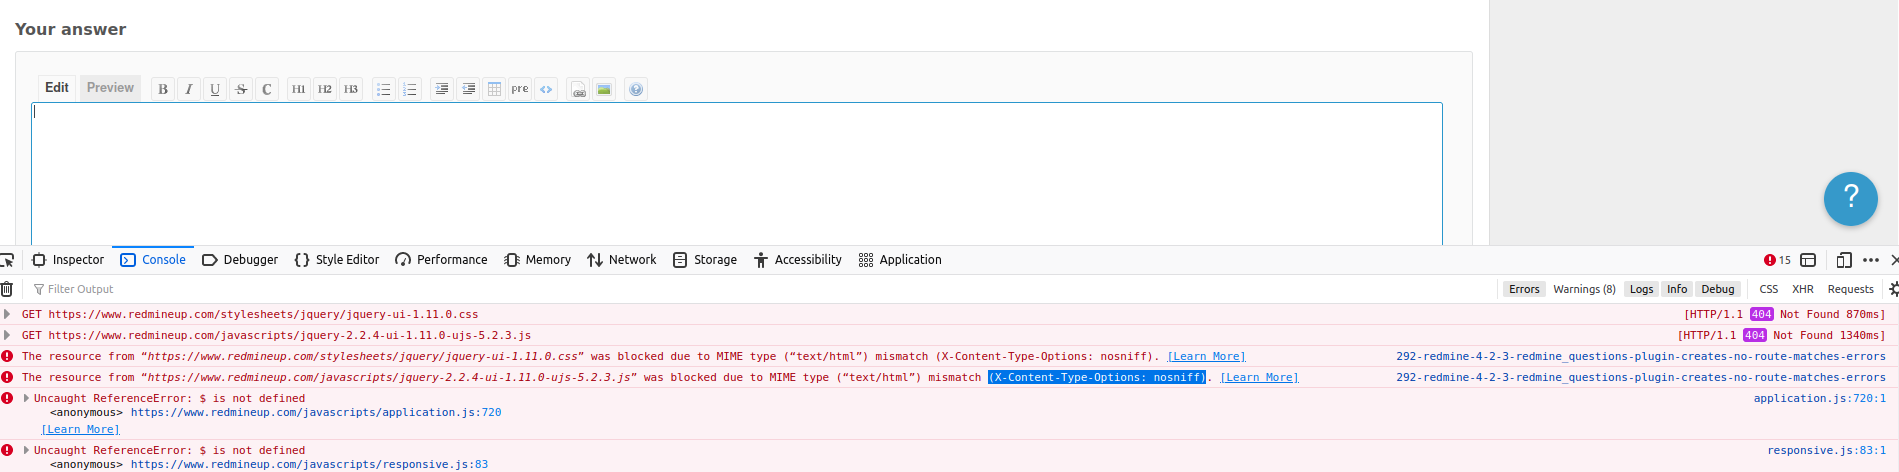The image size is (1899, 472).
Task: Open the devtools three-dots customize menu
Action: 1871,260
